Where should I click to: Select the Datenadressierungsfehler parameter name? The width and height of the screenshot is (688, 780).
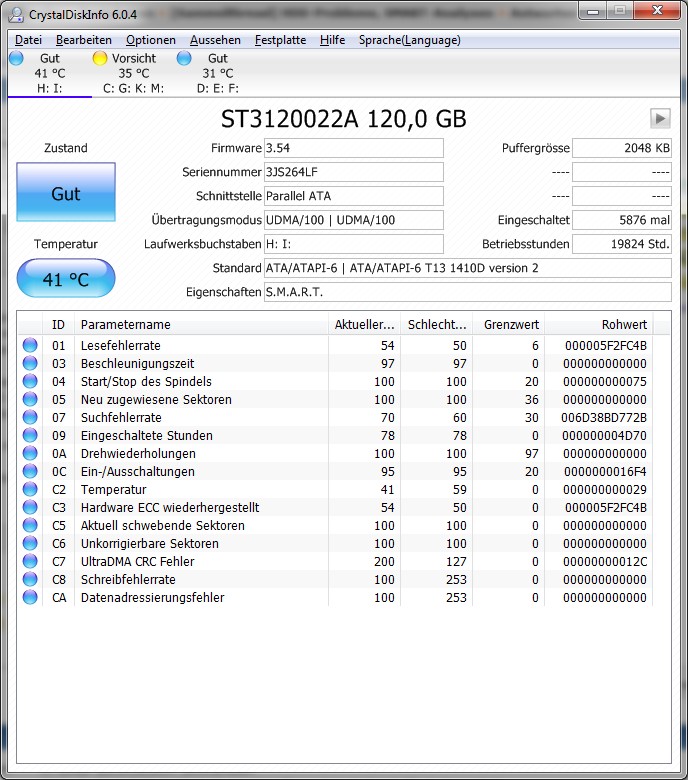coord(153,597)
